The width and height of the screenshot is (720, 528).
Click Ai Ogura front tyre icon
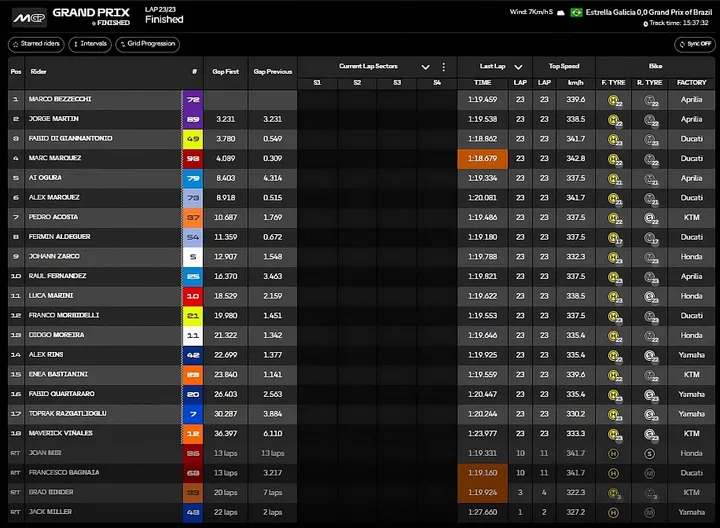pyautogui.click(x=614, y=179)
